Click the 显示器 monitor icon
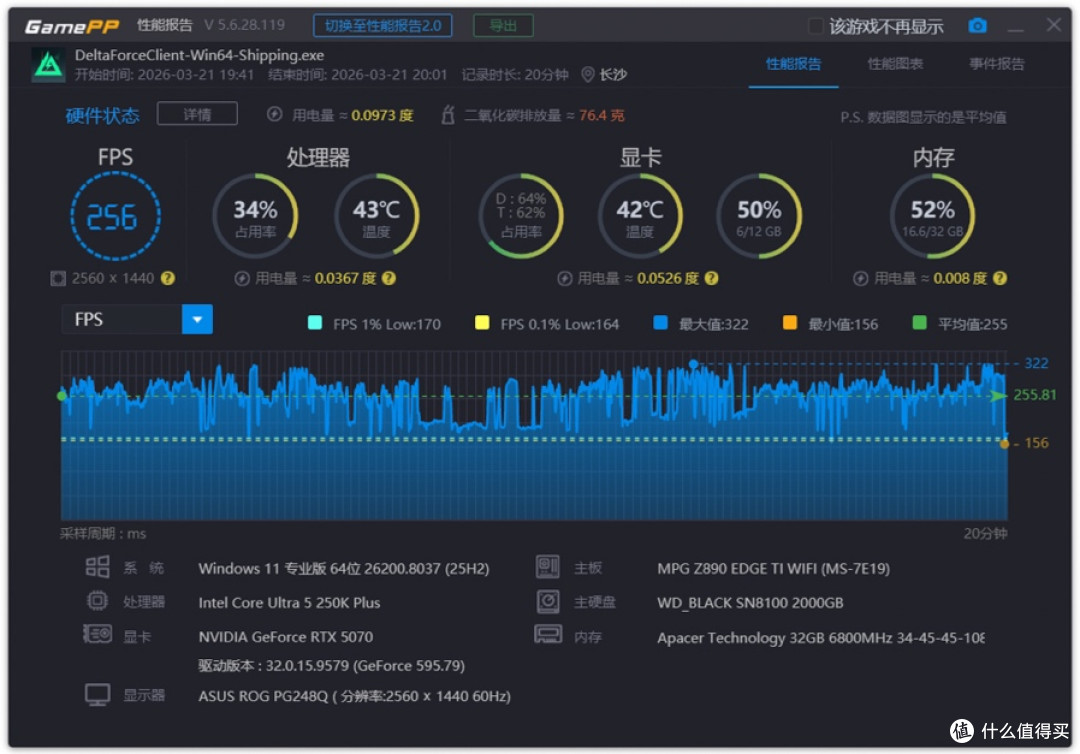Screen dimensions: 1080x754 pos(97,695)
